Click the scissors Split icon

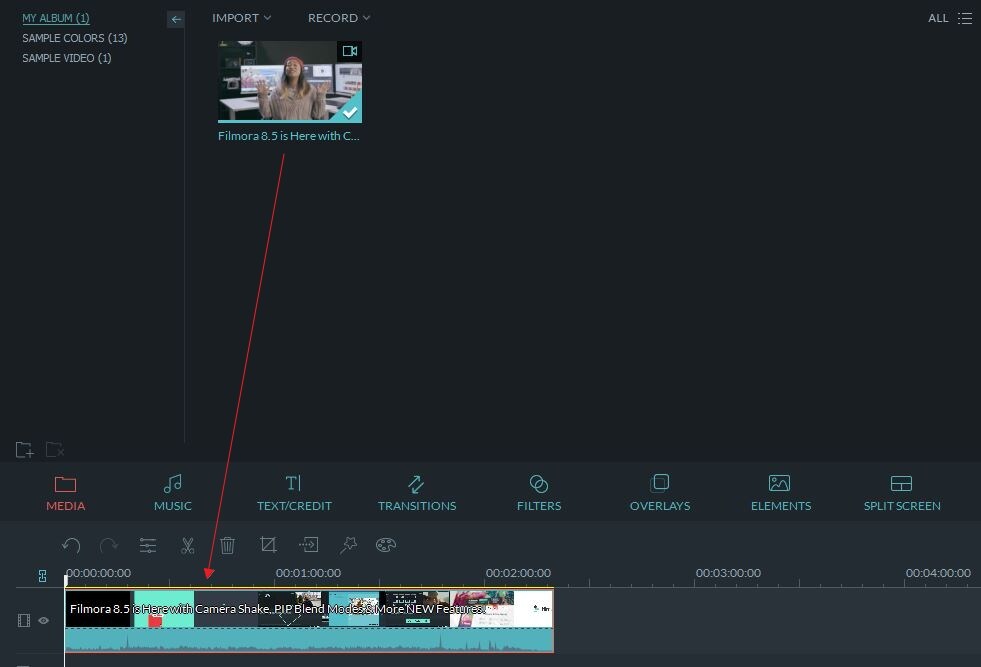pyautogui.click(x=188, y=545)
